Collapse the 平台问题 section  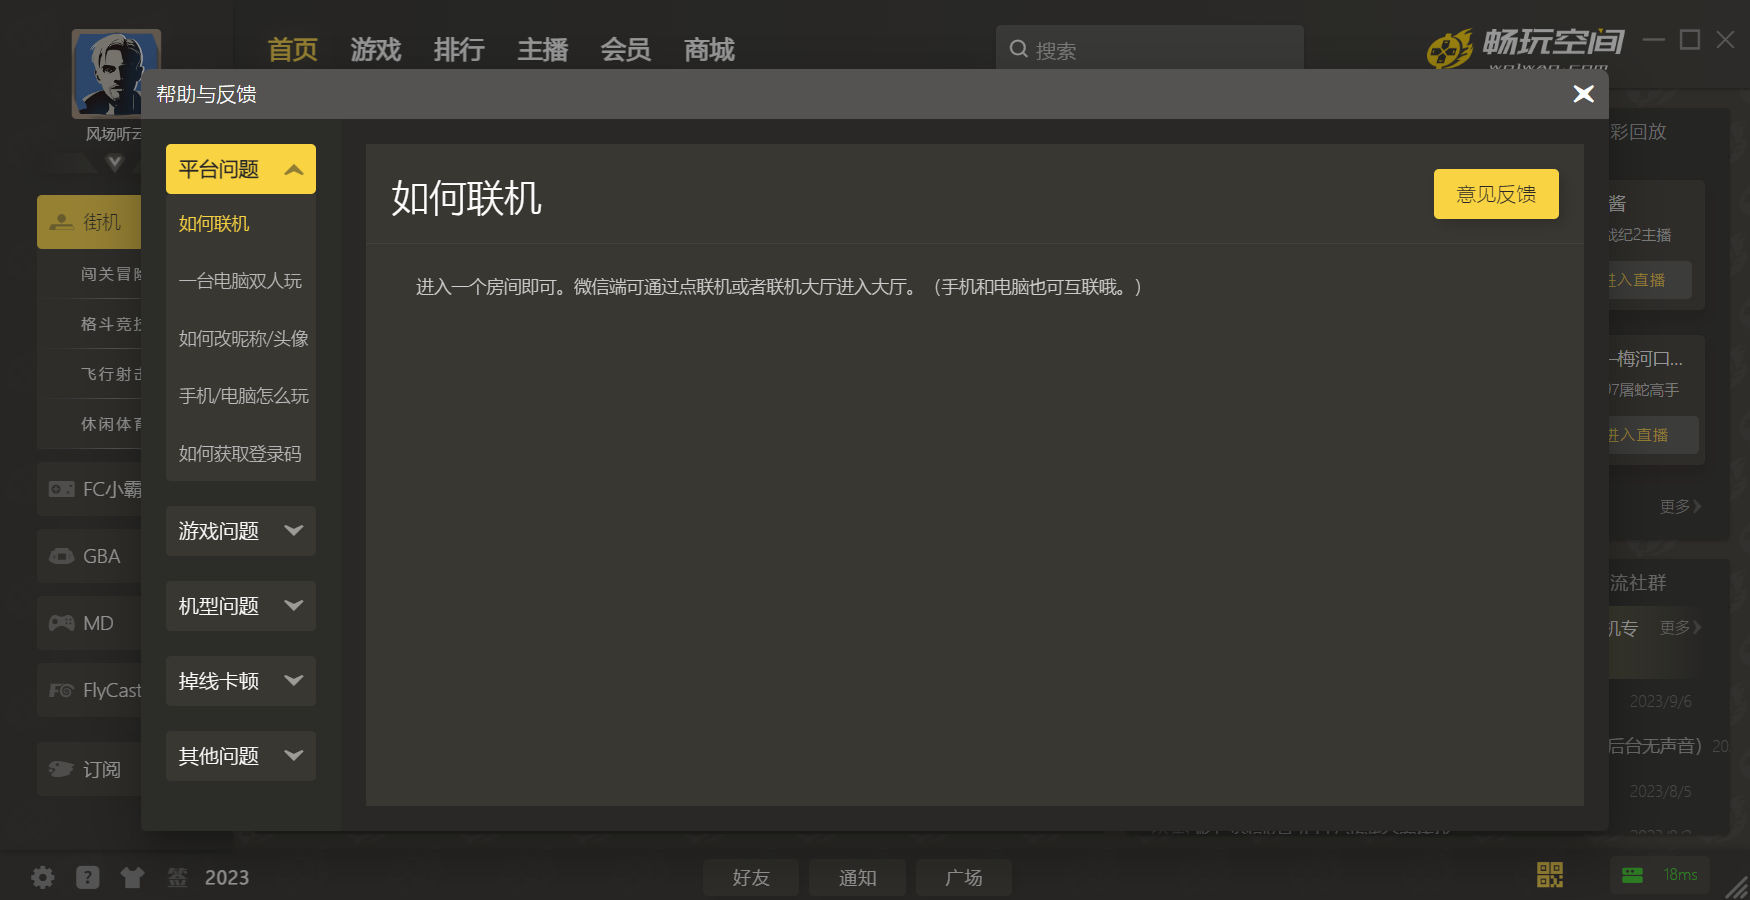pyautogui.click(x=241, y=169)
